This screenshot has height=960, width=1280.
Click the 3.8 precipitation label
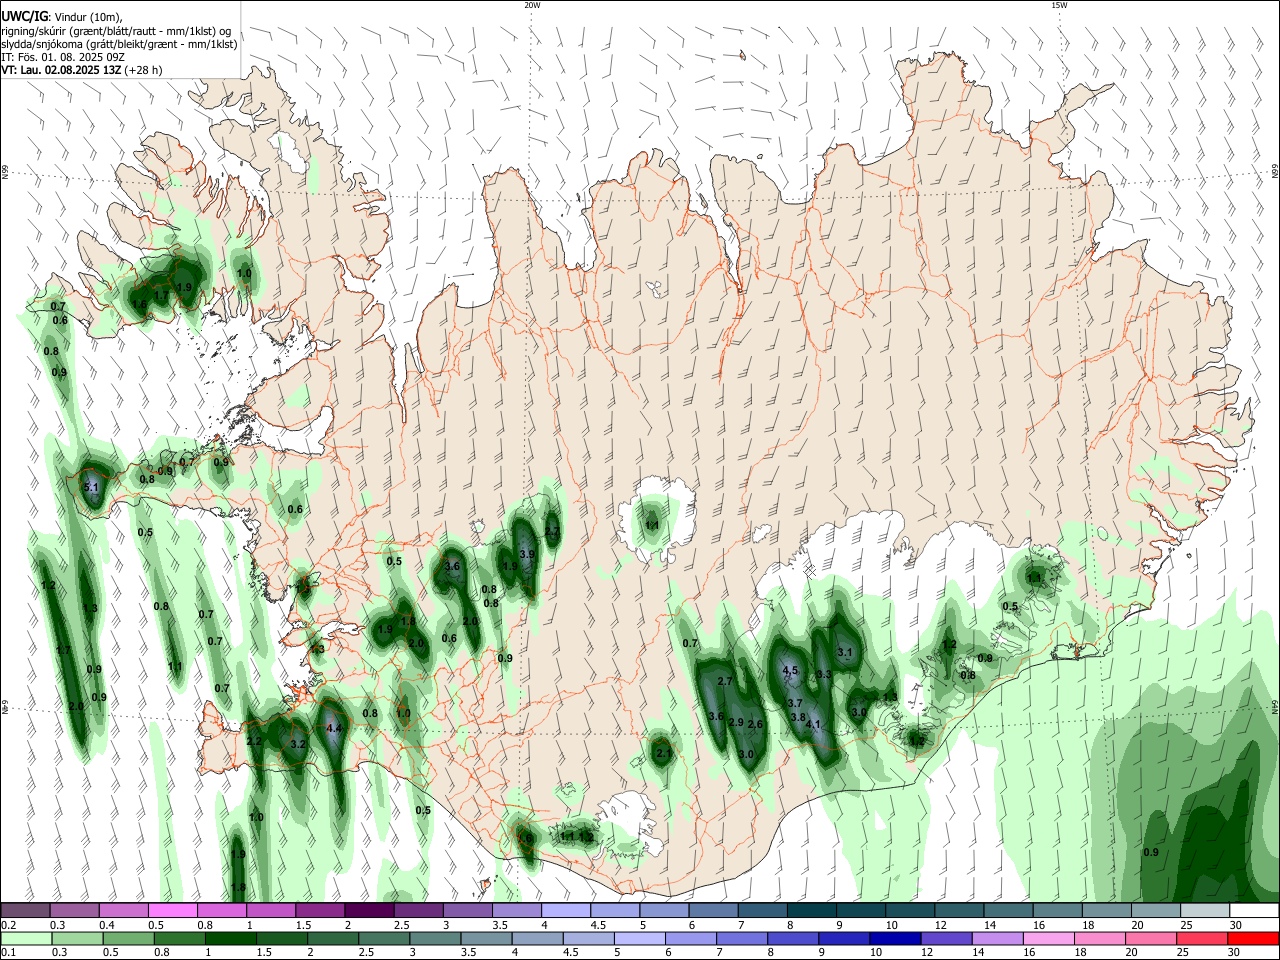point(798,717)
